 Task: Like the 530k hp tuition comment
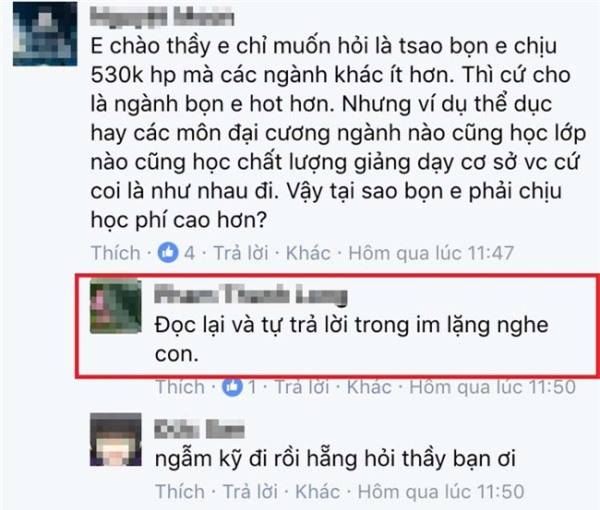116,253
